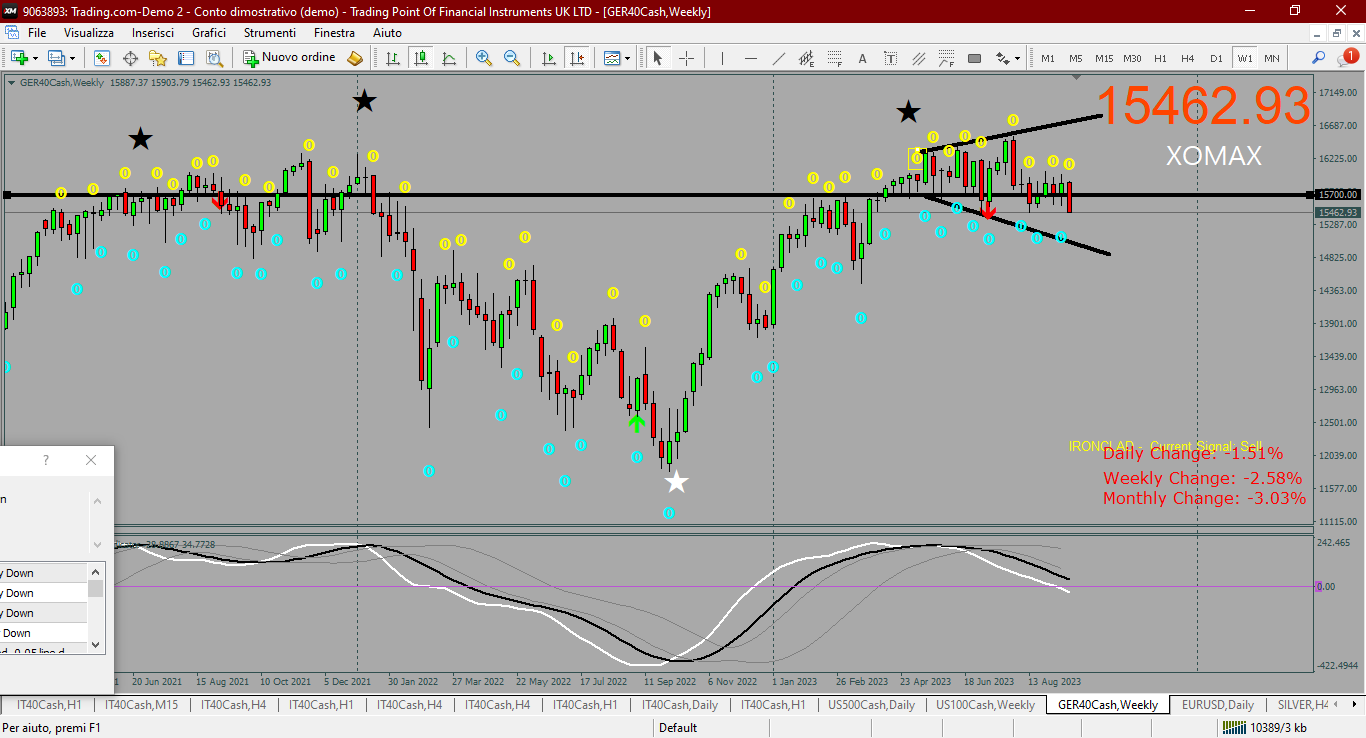Screen dimensions: 1366x738
Task: Switch to line chart view
Action: tap(449, 58)
